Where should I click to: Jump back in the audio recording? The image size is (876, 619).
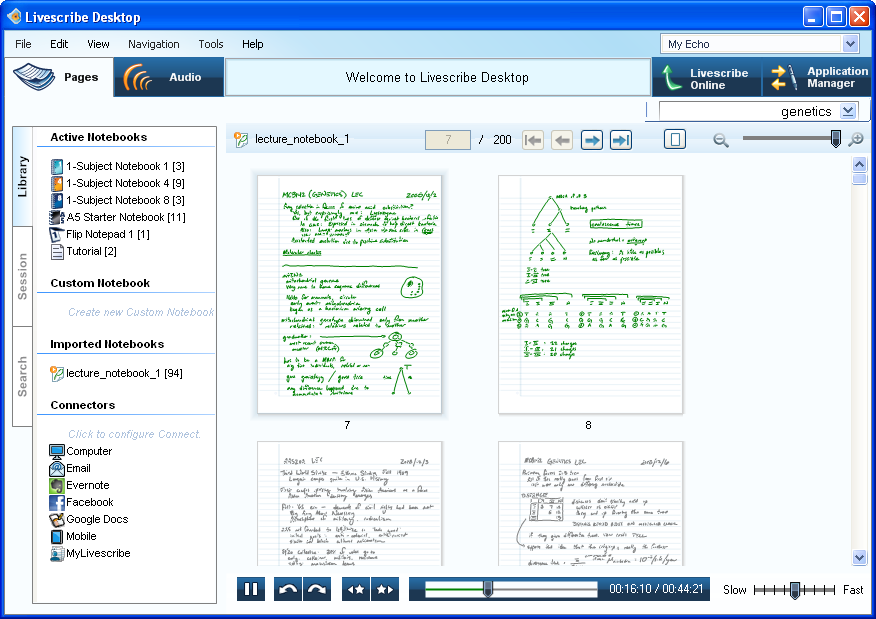pos(288,589)
